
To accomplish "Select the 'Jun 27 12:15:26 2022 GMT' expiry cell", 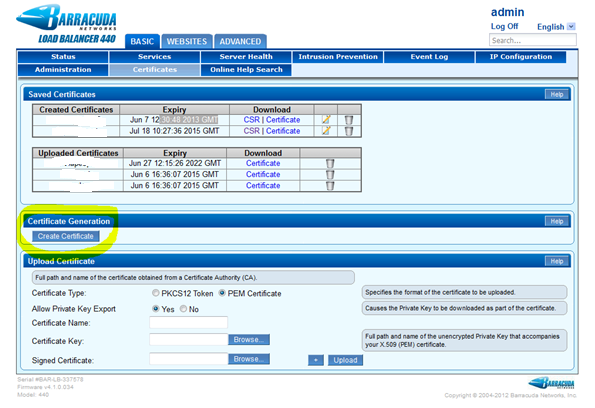I will click(x=175, y=164).
